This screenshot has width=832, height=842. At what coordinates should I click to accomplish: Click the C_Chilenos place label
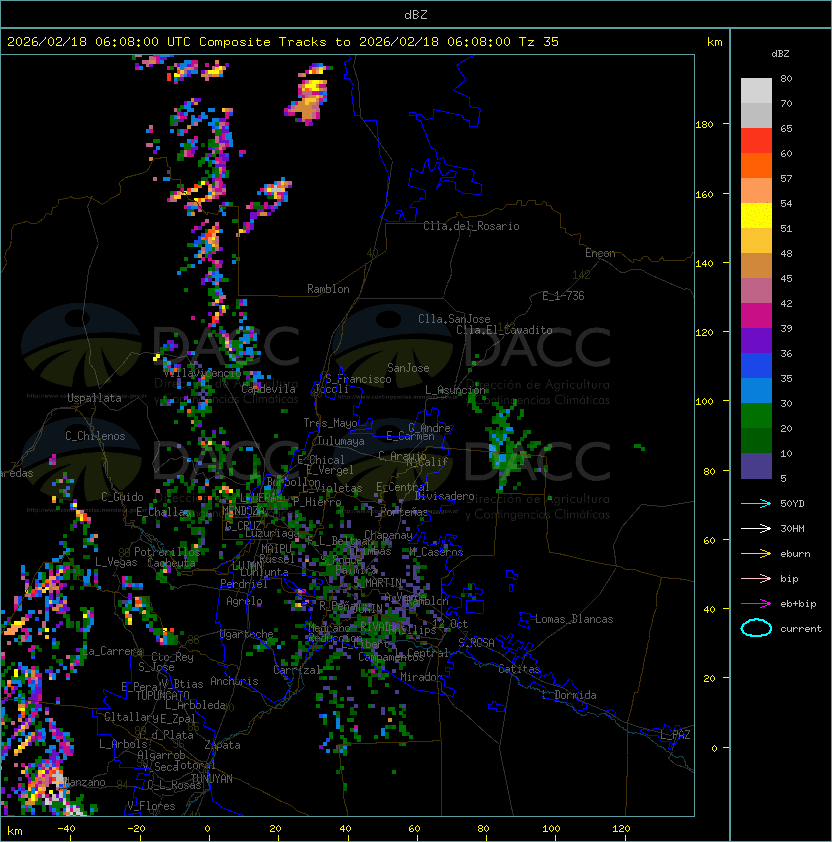coord(95,435)
